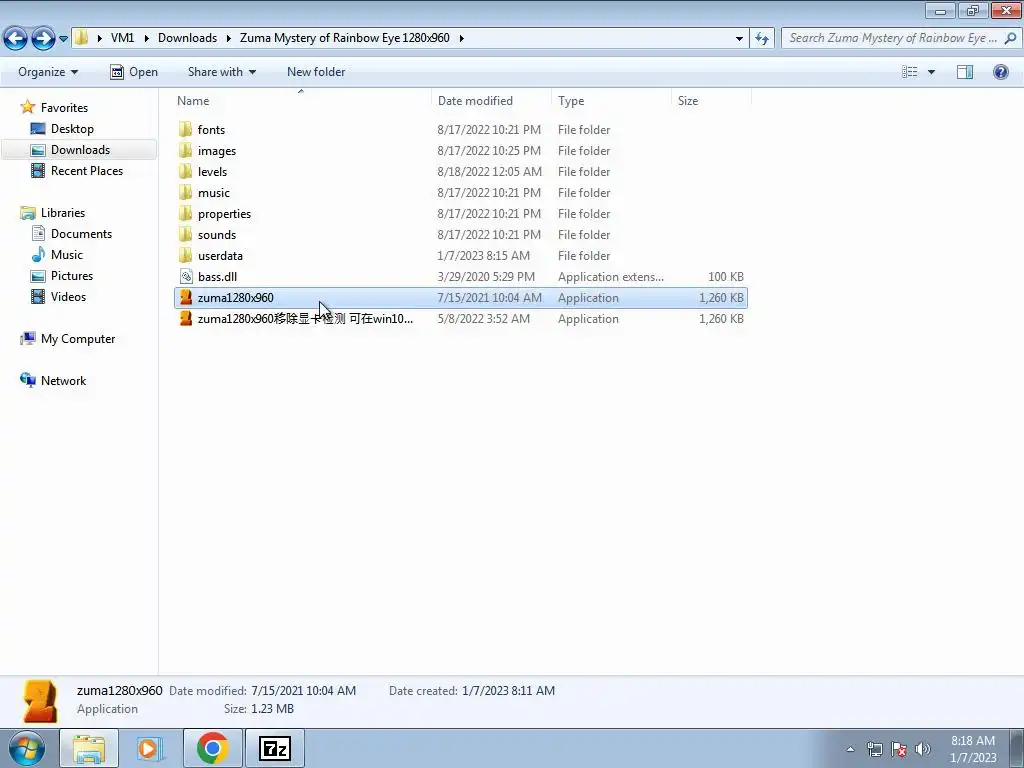The height and width of the screenshot is (768, 1024).
Task: Open the Videos library
Action: [68, 296]
